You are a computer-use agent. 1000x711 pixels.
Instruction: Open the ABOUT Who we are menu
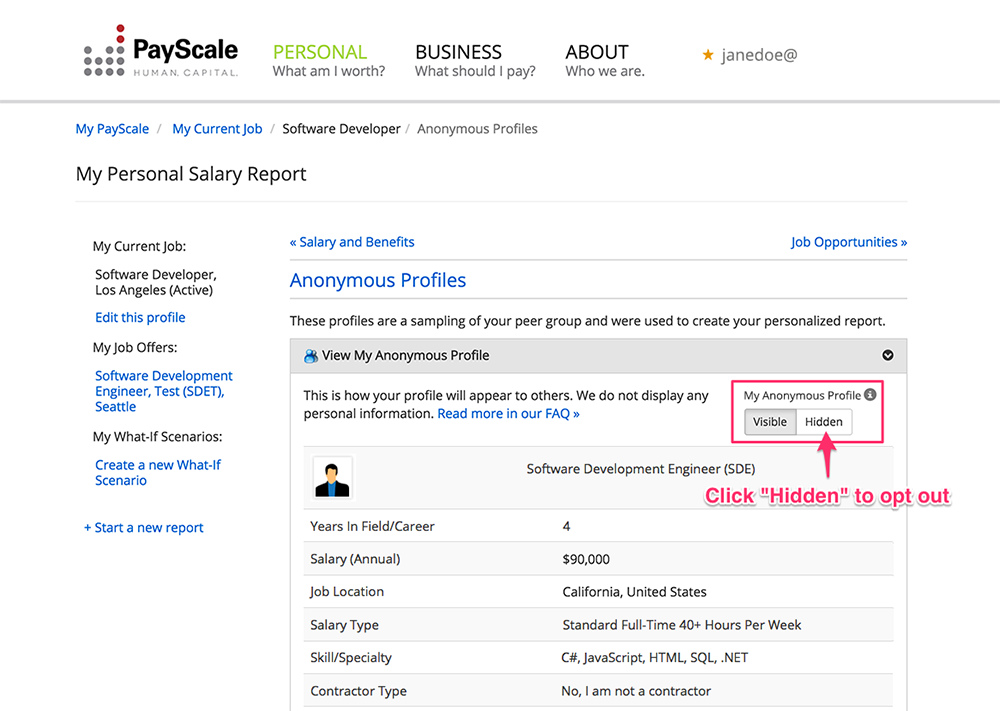coord(605,61)
